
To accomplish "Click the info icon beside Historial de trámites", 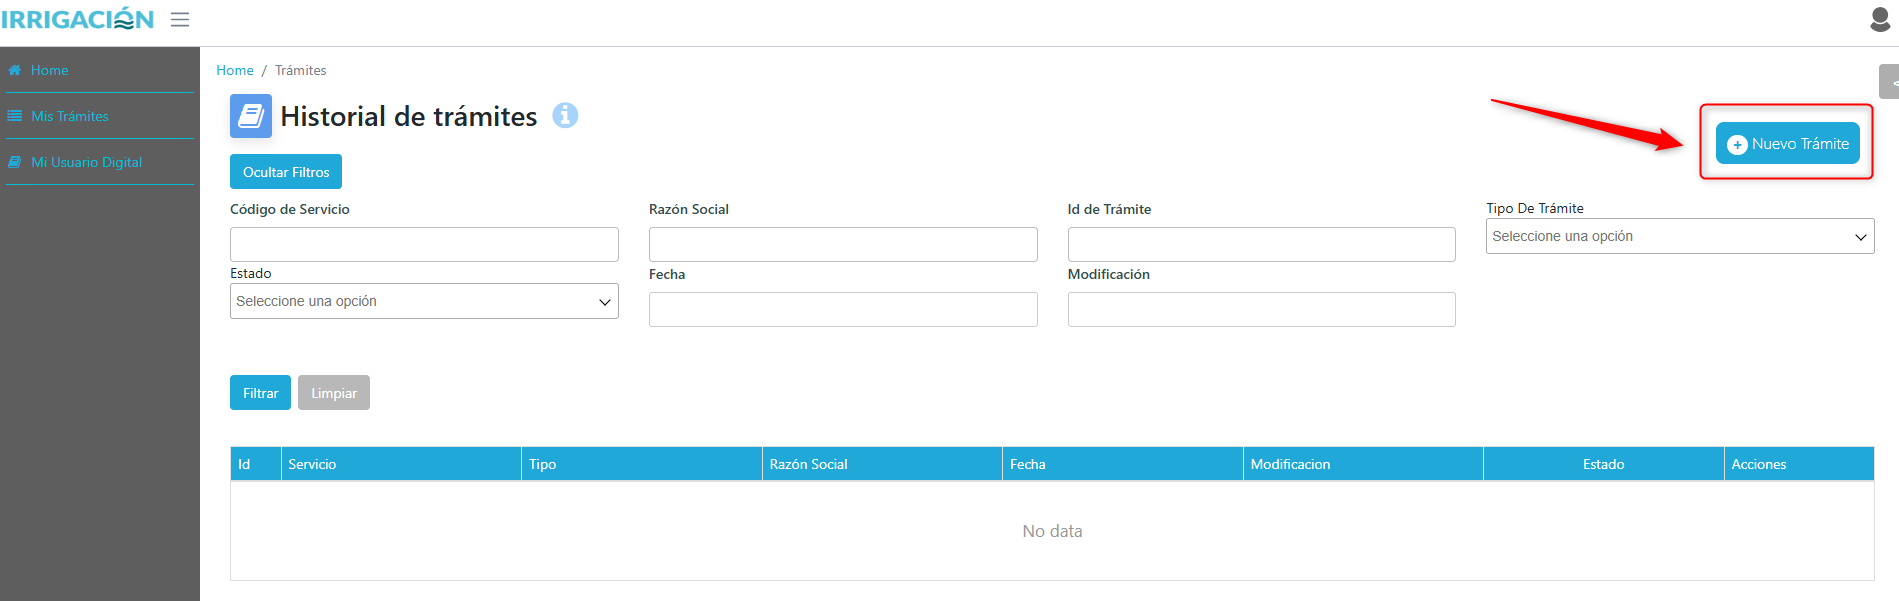I will (x=565, y=116).
